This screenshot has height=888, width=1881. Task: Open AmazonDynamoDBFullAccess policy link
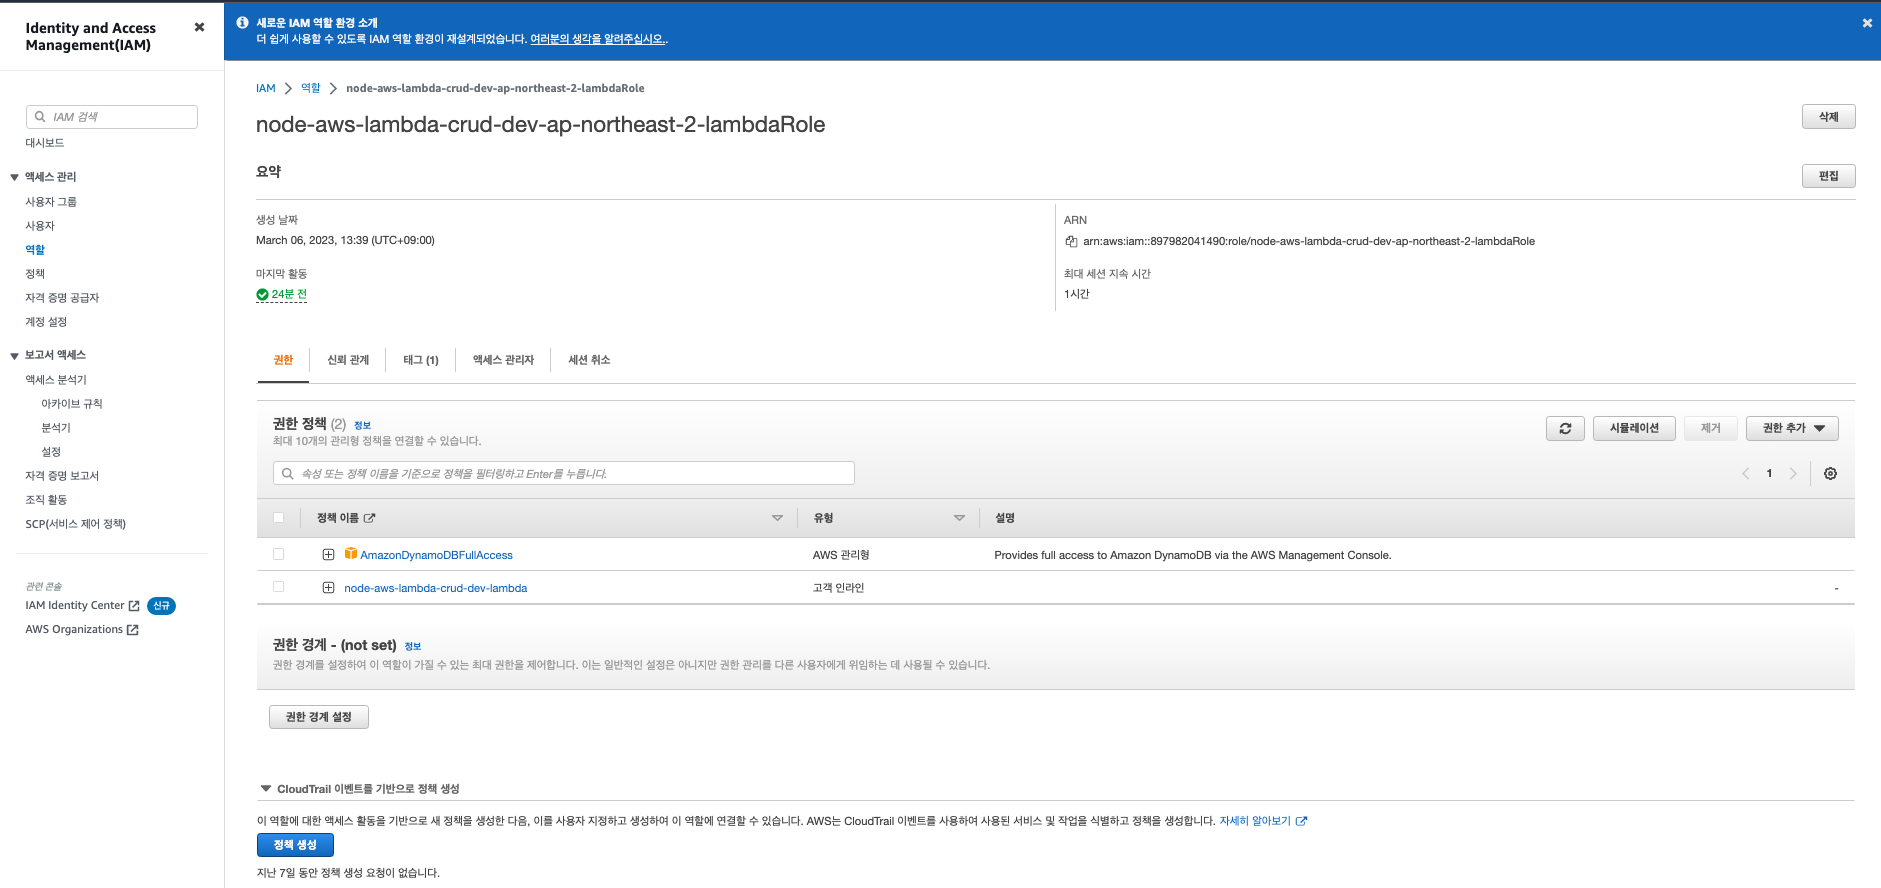(436, 555)
